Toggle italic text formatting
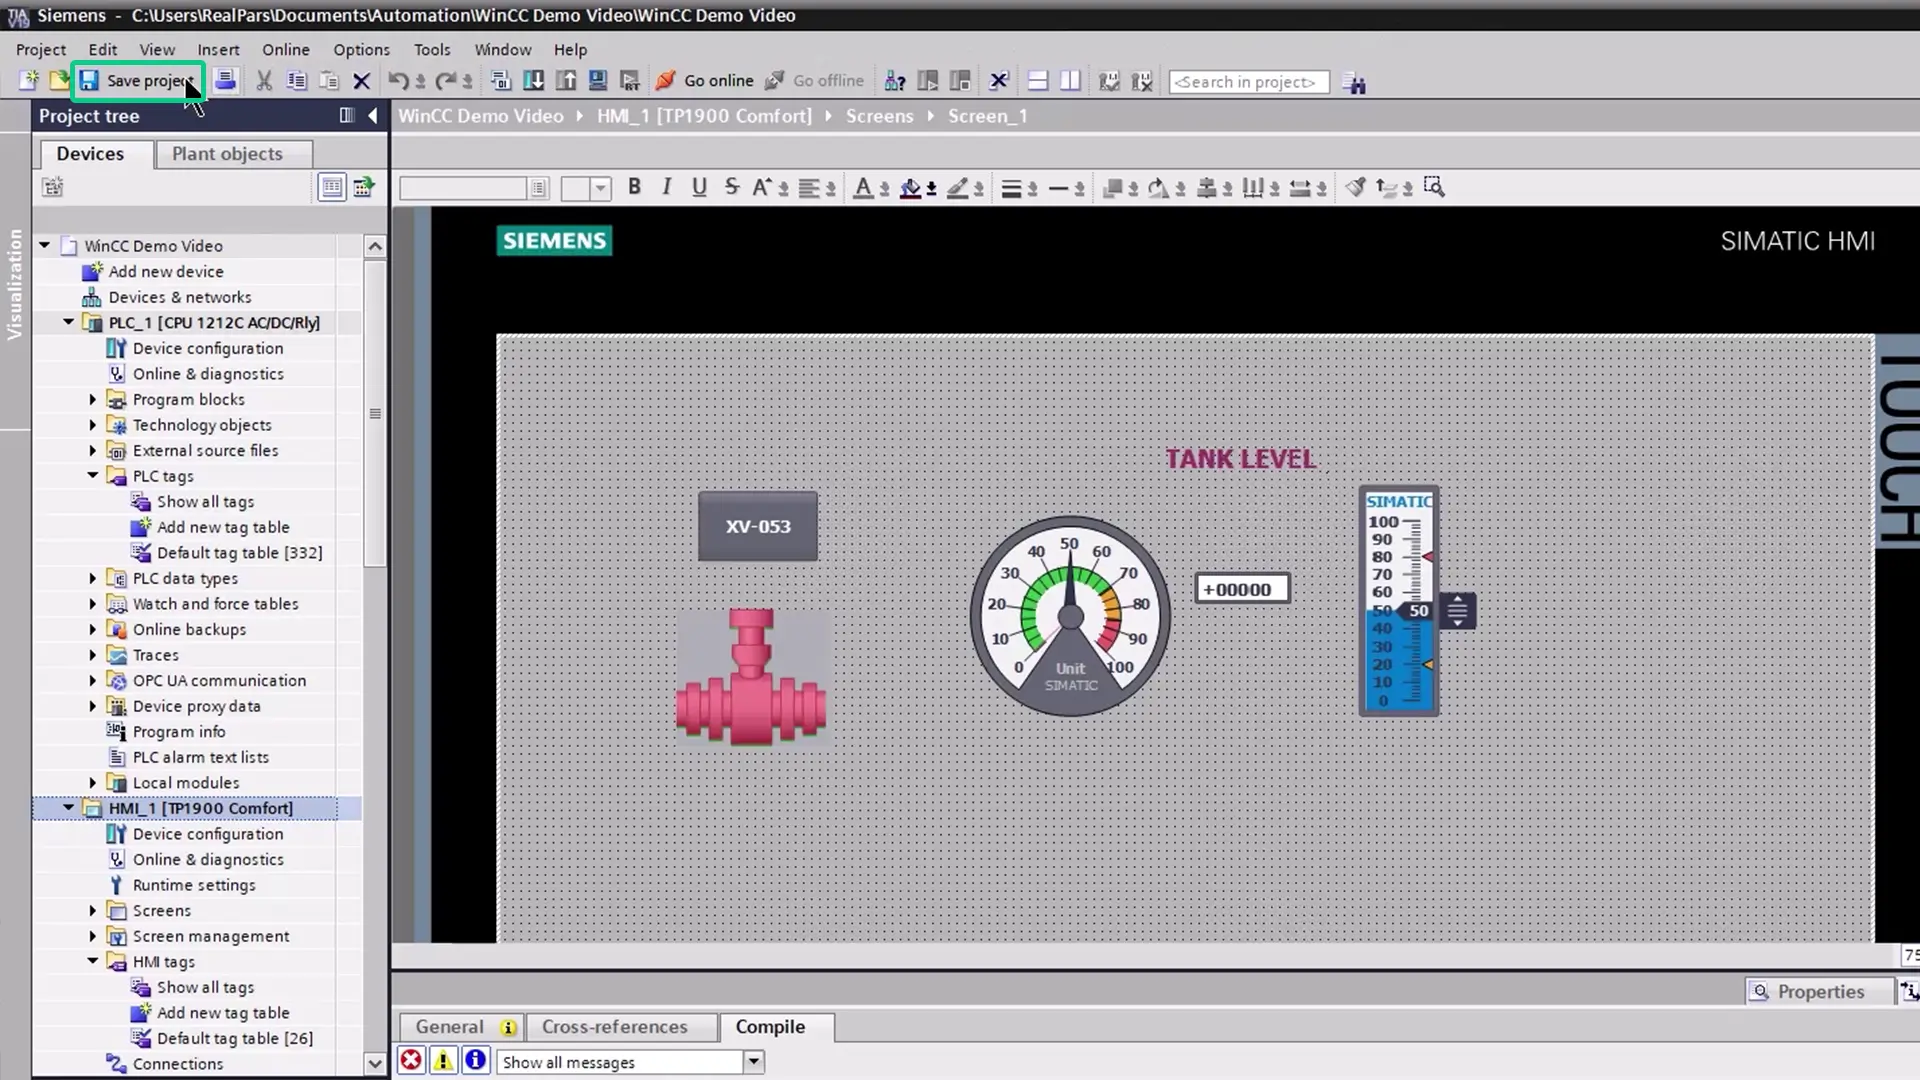The width and height of the screenshot is (1920, 1080). coord(666,187)
